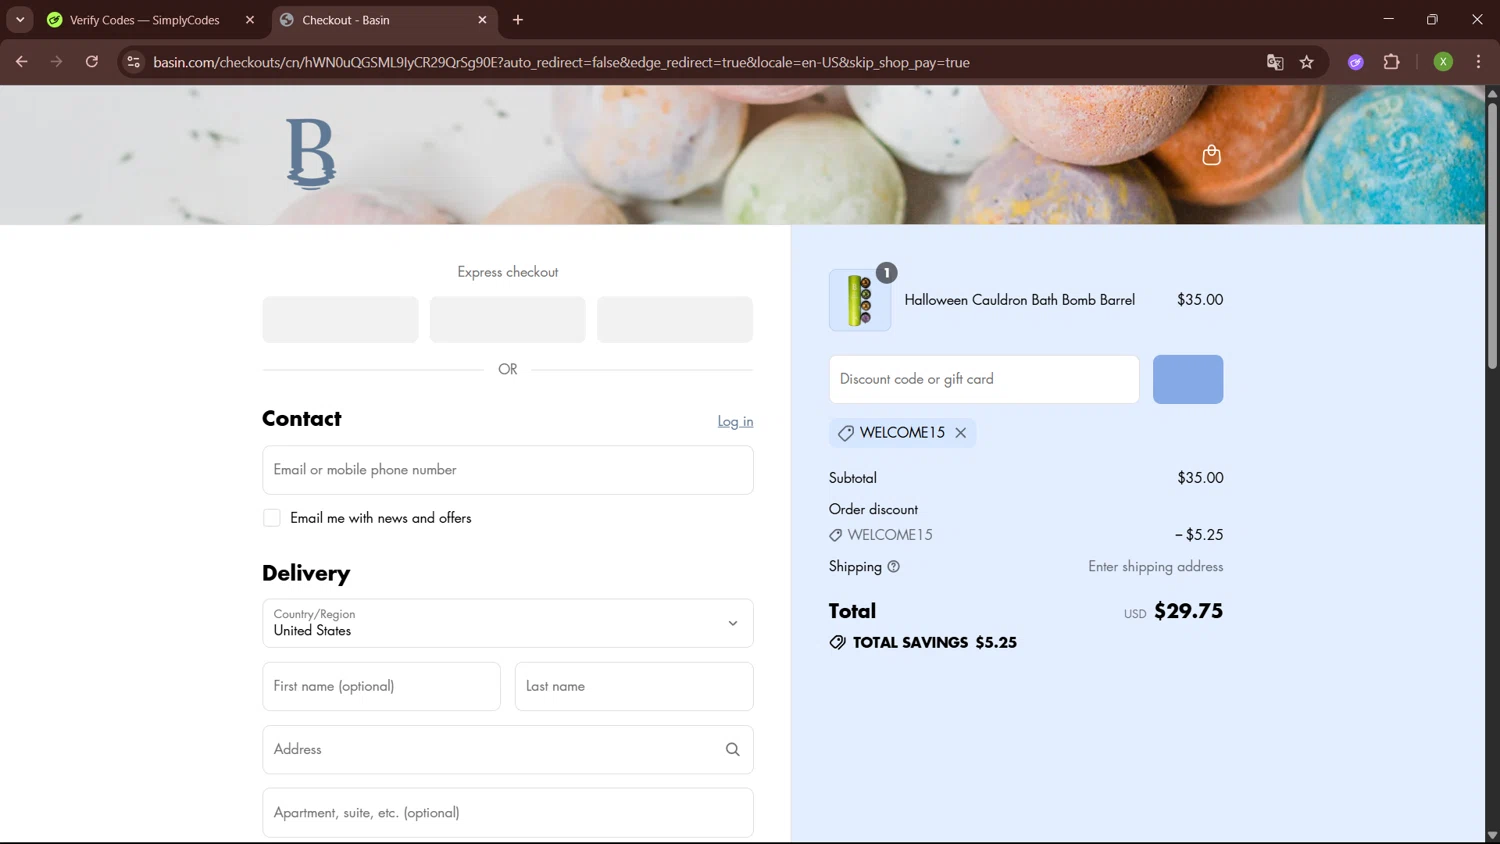The image size is (1500, 844).
Task: Click the Halloween Cauldron Bath Bomb Barrel text
Action: pos(1019,300)
